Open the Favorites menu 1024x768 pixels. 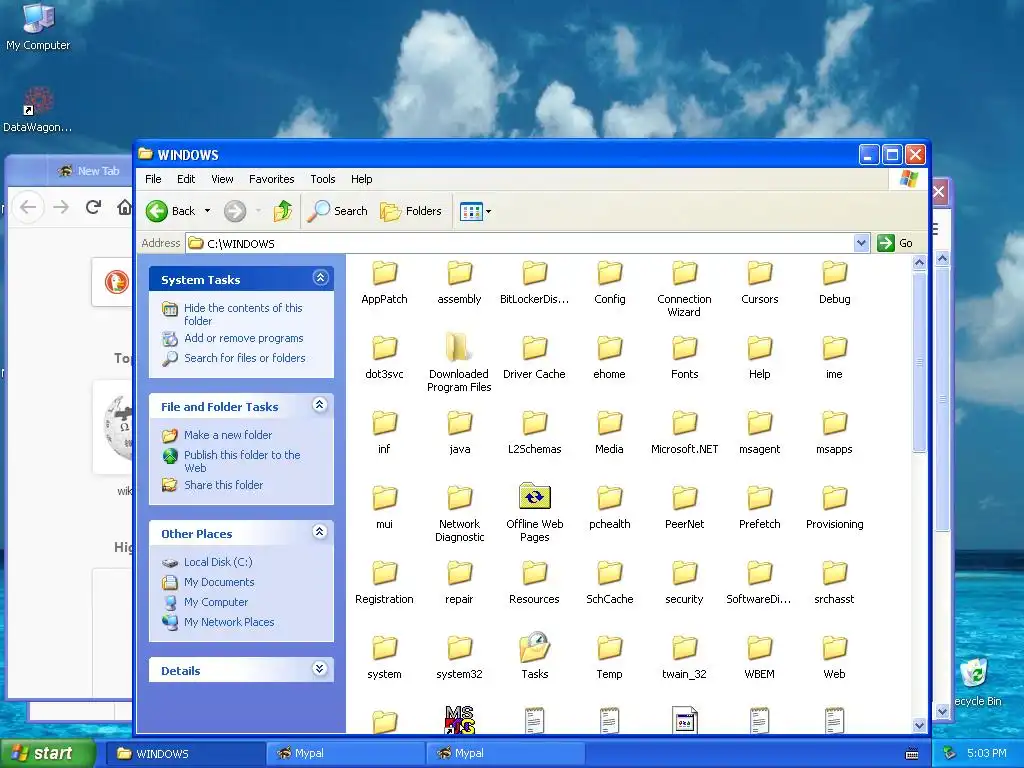point(272,179)
